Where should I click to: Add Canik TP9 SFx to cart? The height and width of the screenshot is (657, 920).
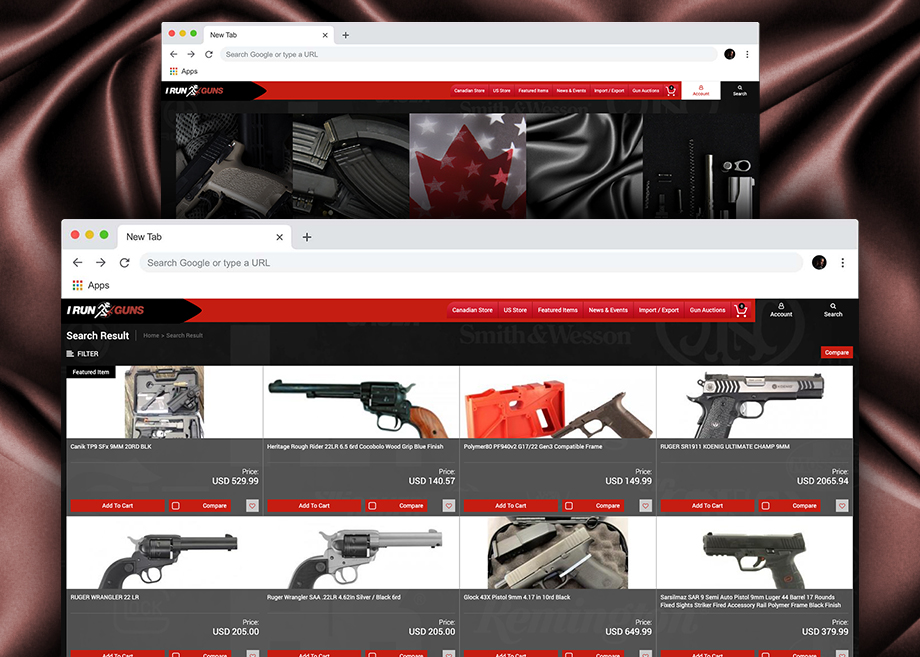click(x=117, y=506)
